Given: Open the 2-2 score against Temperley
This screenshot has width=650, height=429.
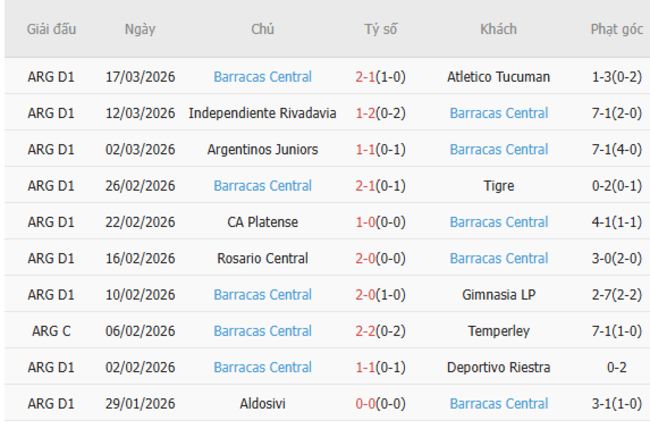Looking at the screenshot, I should point(380,331).
